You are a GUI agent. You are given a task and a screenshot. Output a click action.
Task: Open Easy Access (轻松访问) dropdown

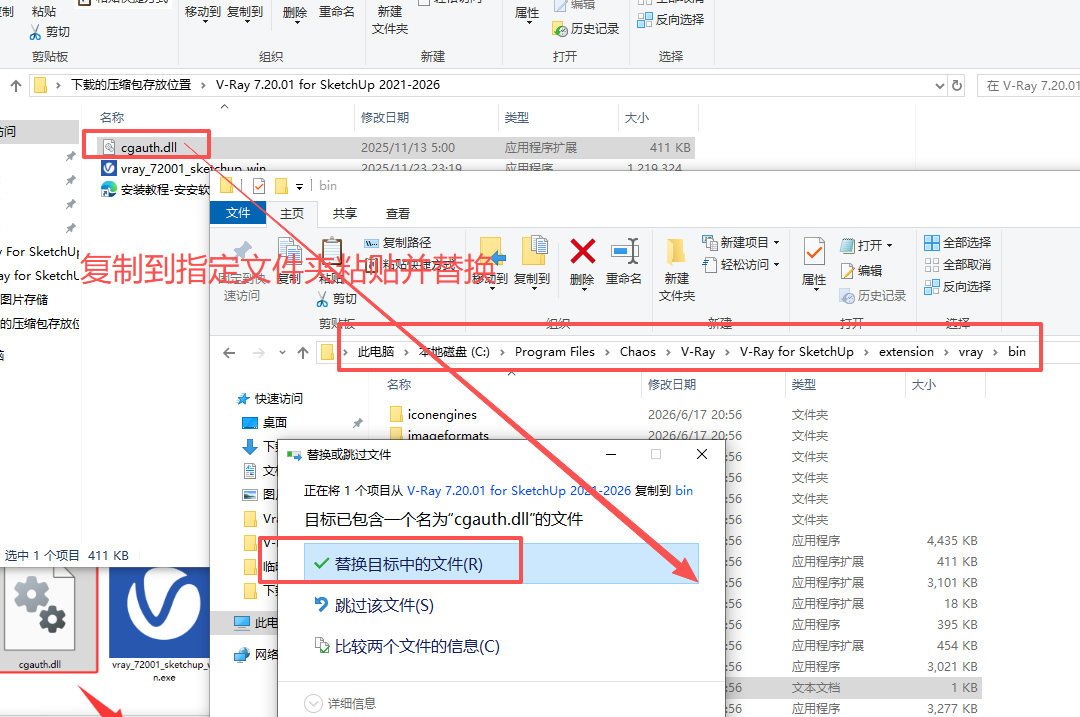coord(741,264)
